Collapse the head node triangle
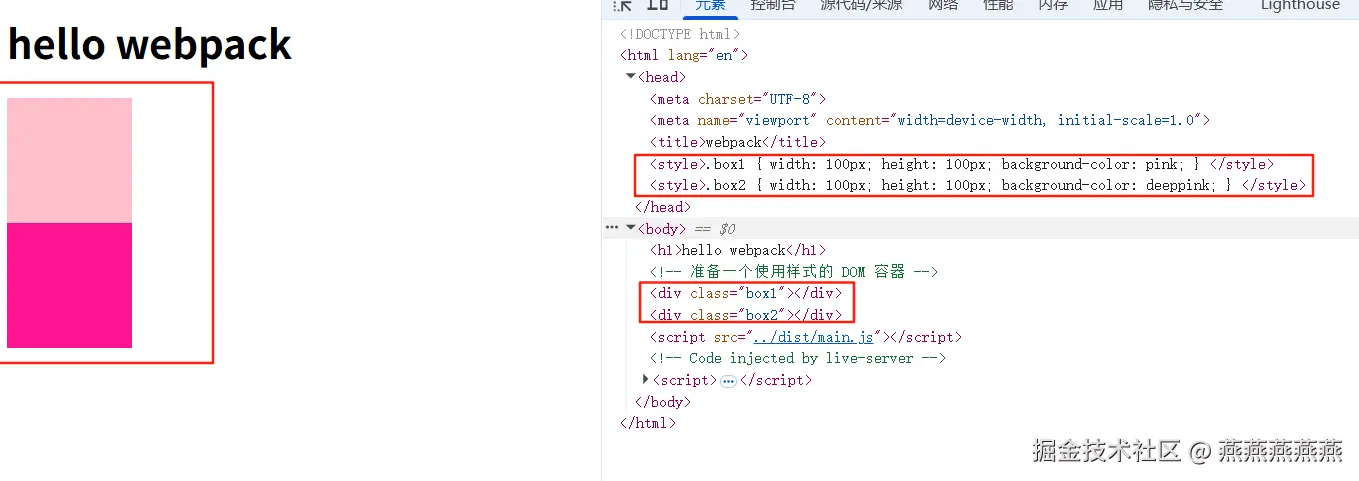 coord(630,76)
